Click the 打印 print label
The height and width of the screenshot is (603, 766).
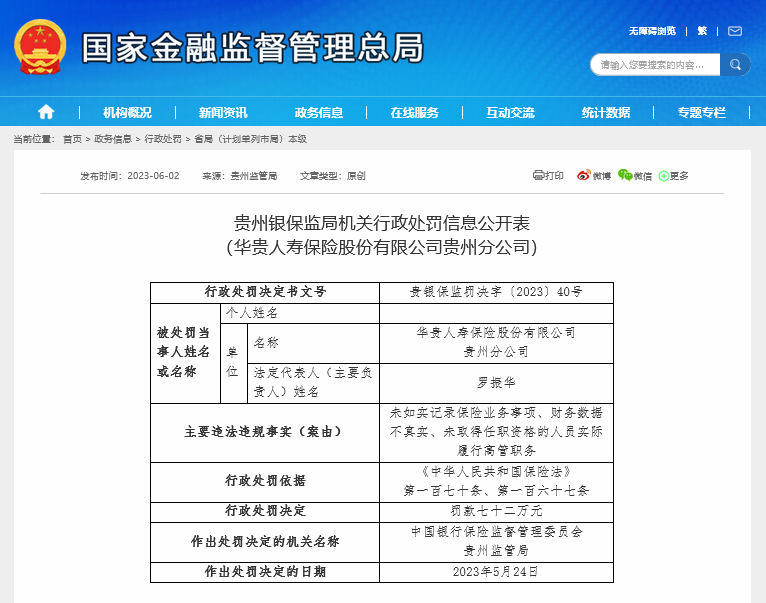(x=554, y=175)
